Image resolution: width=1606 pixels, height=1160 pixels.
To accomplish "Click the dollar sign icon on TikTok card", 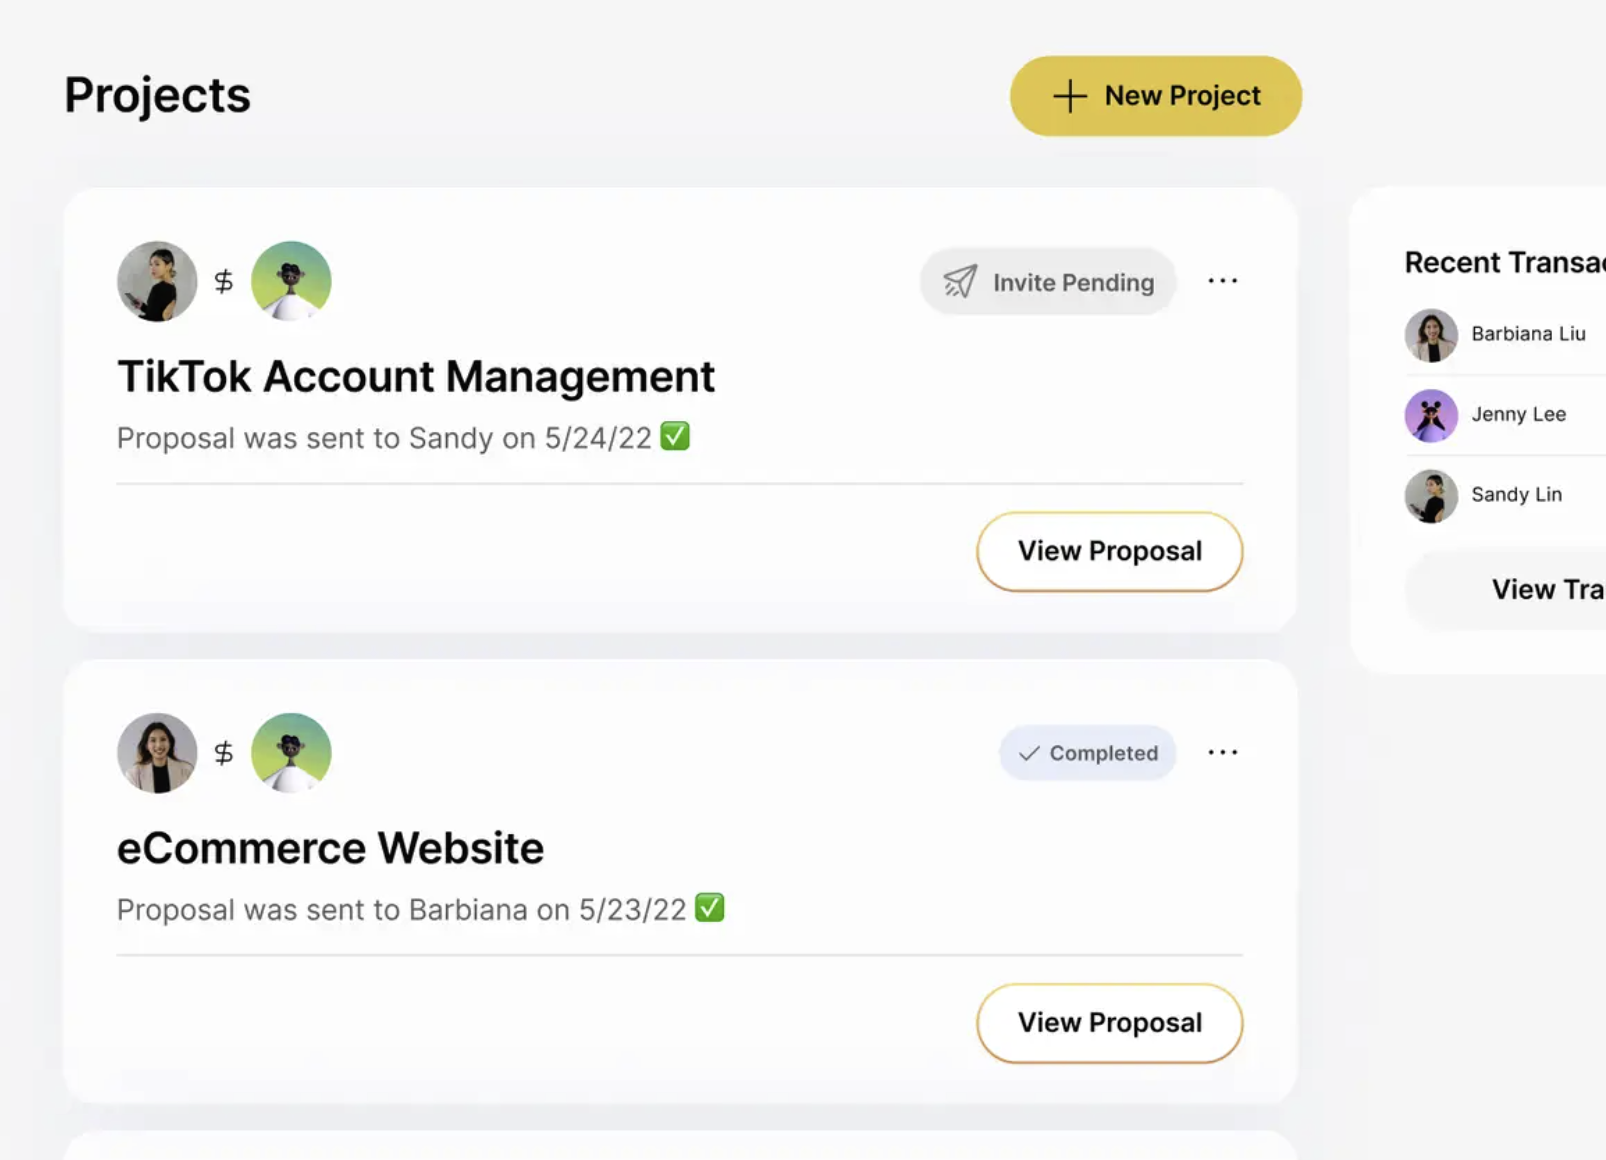I will point(224,282).
